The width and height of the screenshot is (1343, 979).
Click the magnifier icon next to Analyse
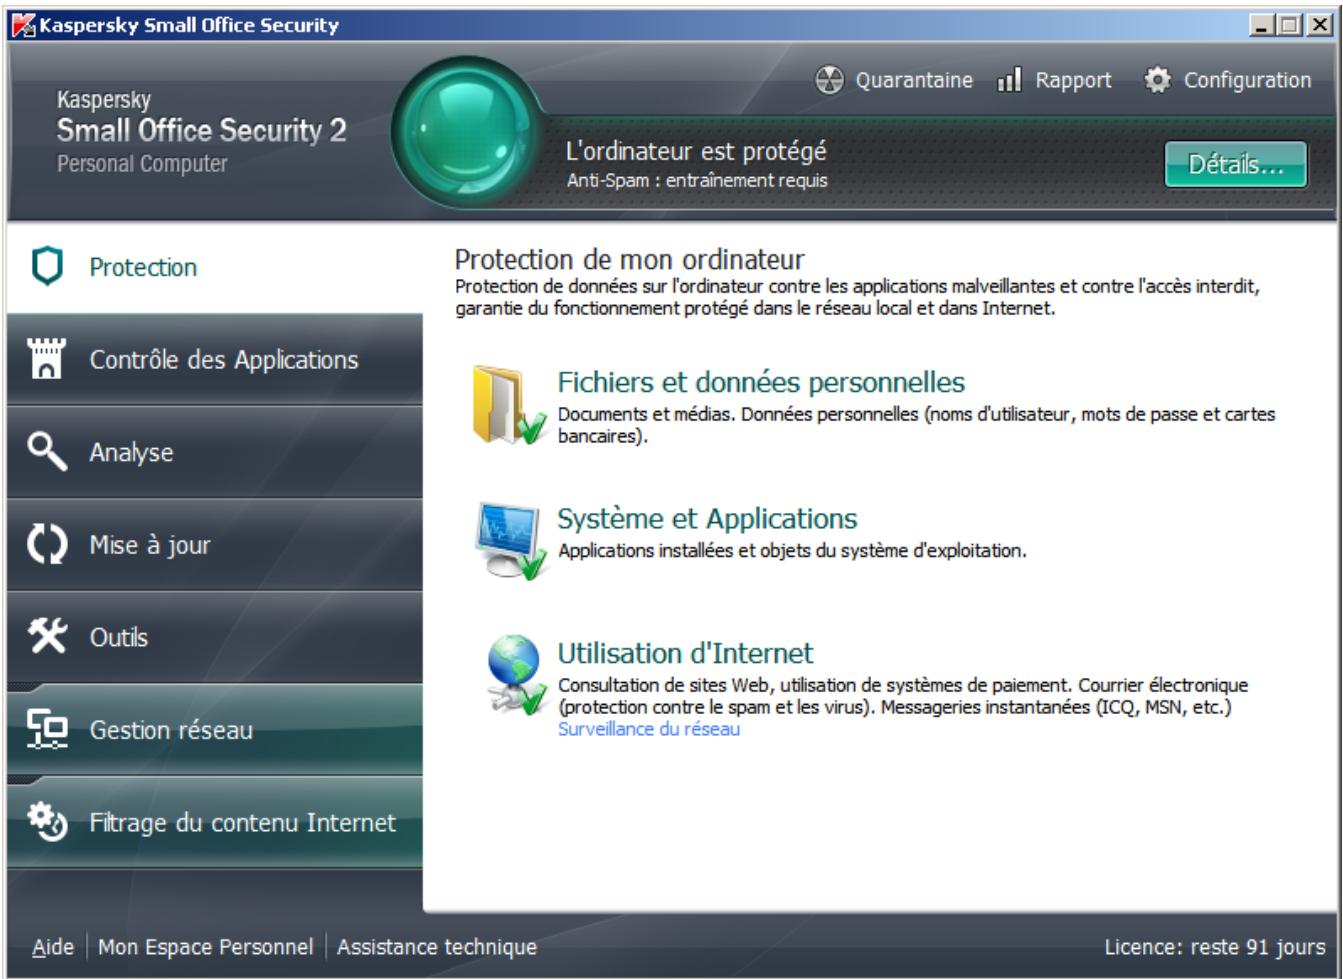coord(47,452)
